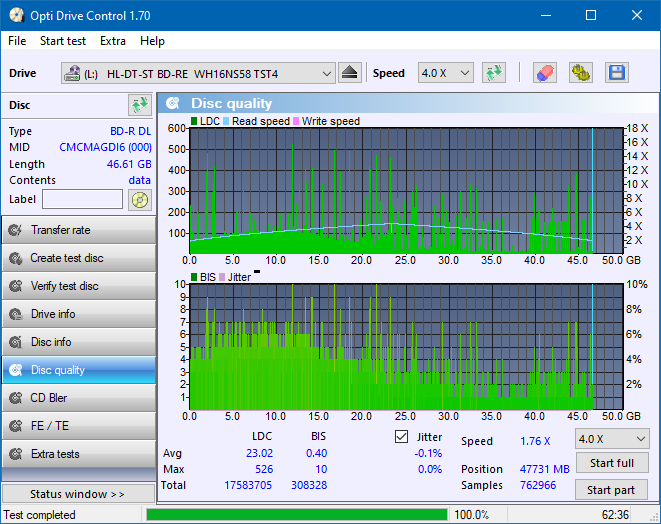The width and height of the screenshot is (661, 524).
Task: Open the Start test menu
Action: 63,41
